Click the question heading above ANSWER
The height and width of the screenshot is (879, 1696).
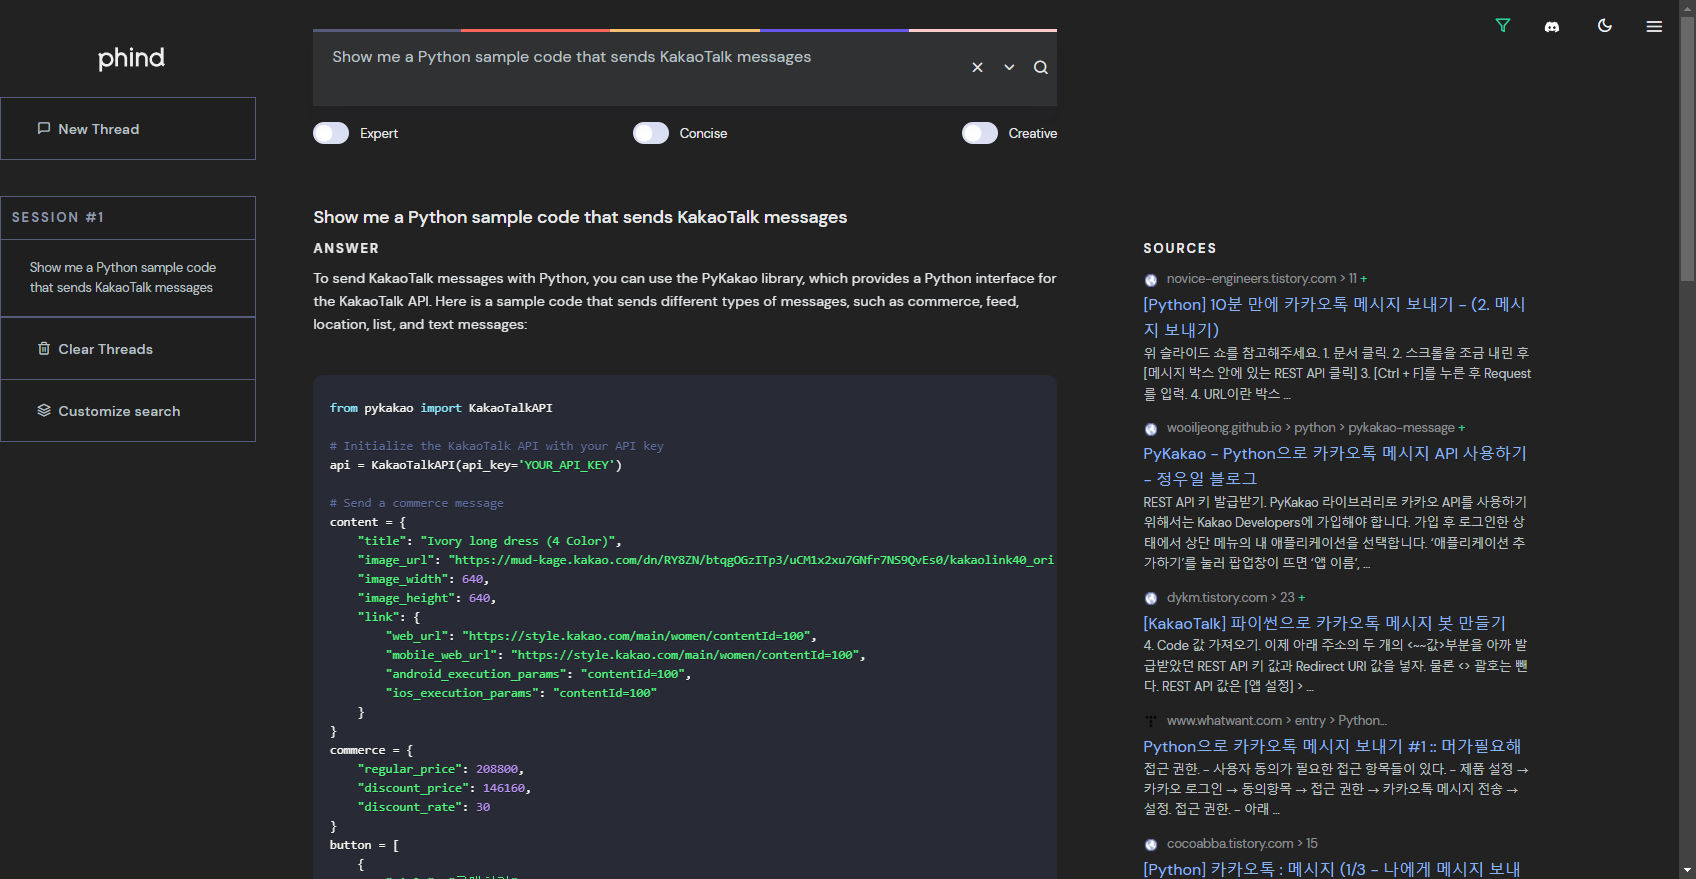[x=580, y=217]
